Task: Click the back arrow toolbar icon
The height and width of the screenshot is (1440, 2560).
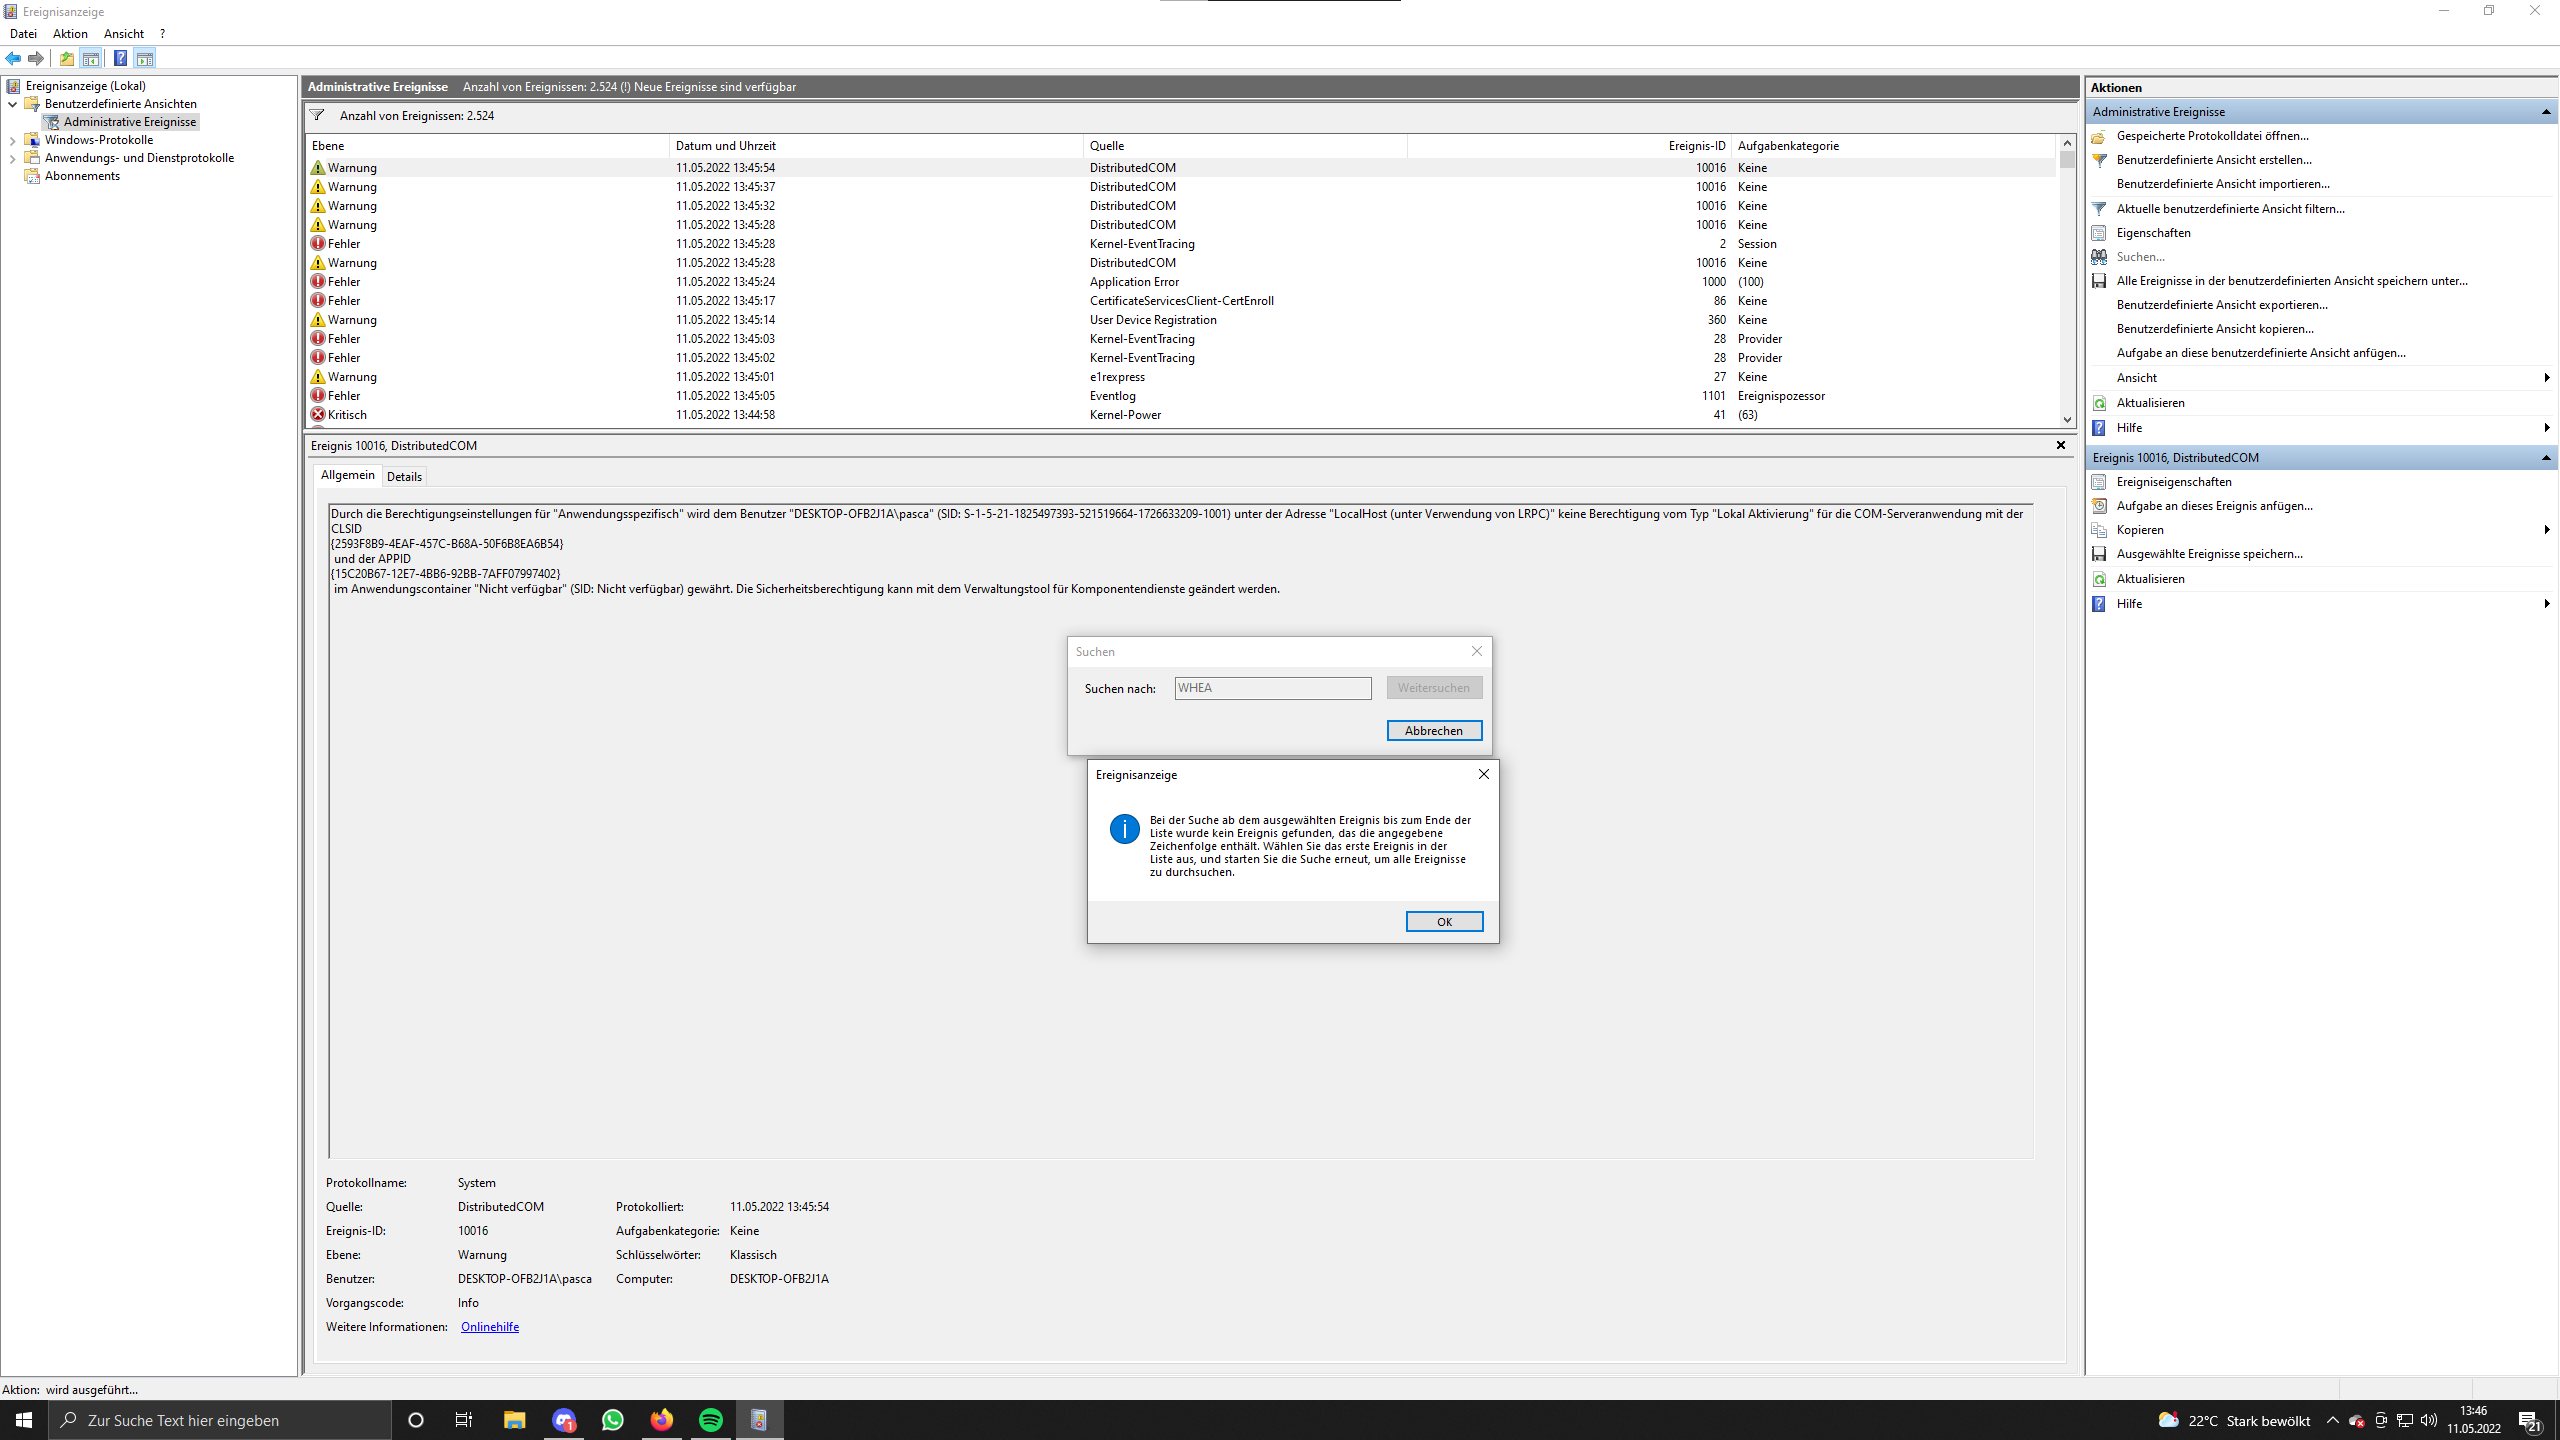Action: coord(13,58)
